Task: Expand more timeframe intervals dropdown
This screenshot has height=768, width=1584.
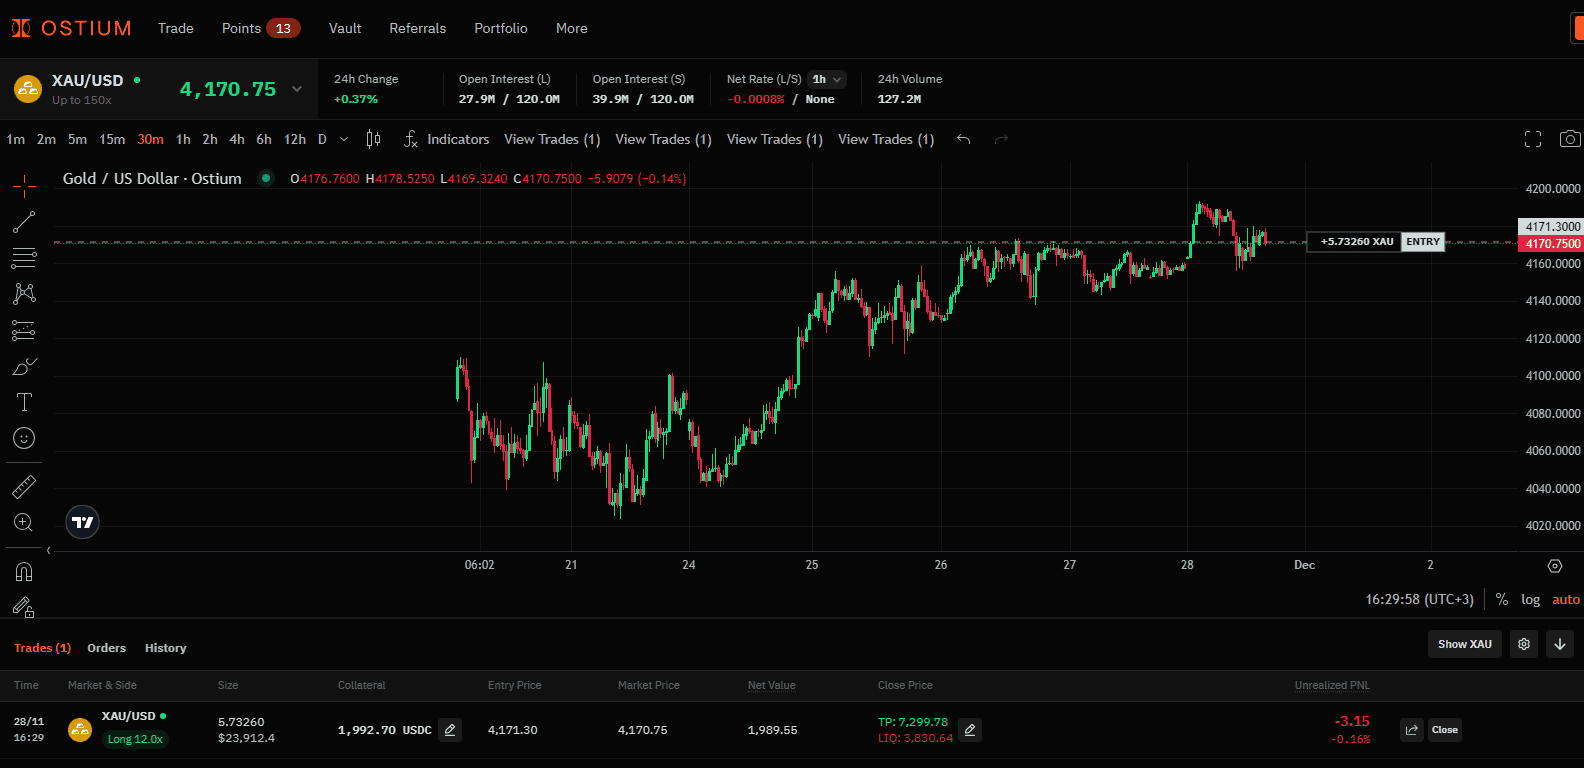Action: [x=344, y=139]
